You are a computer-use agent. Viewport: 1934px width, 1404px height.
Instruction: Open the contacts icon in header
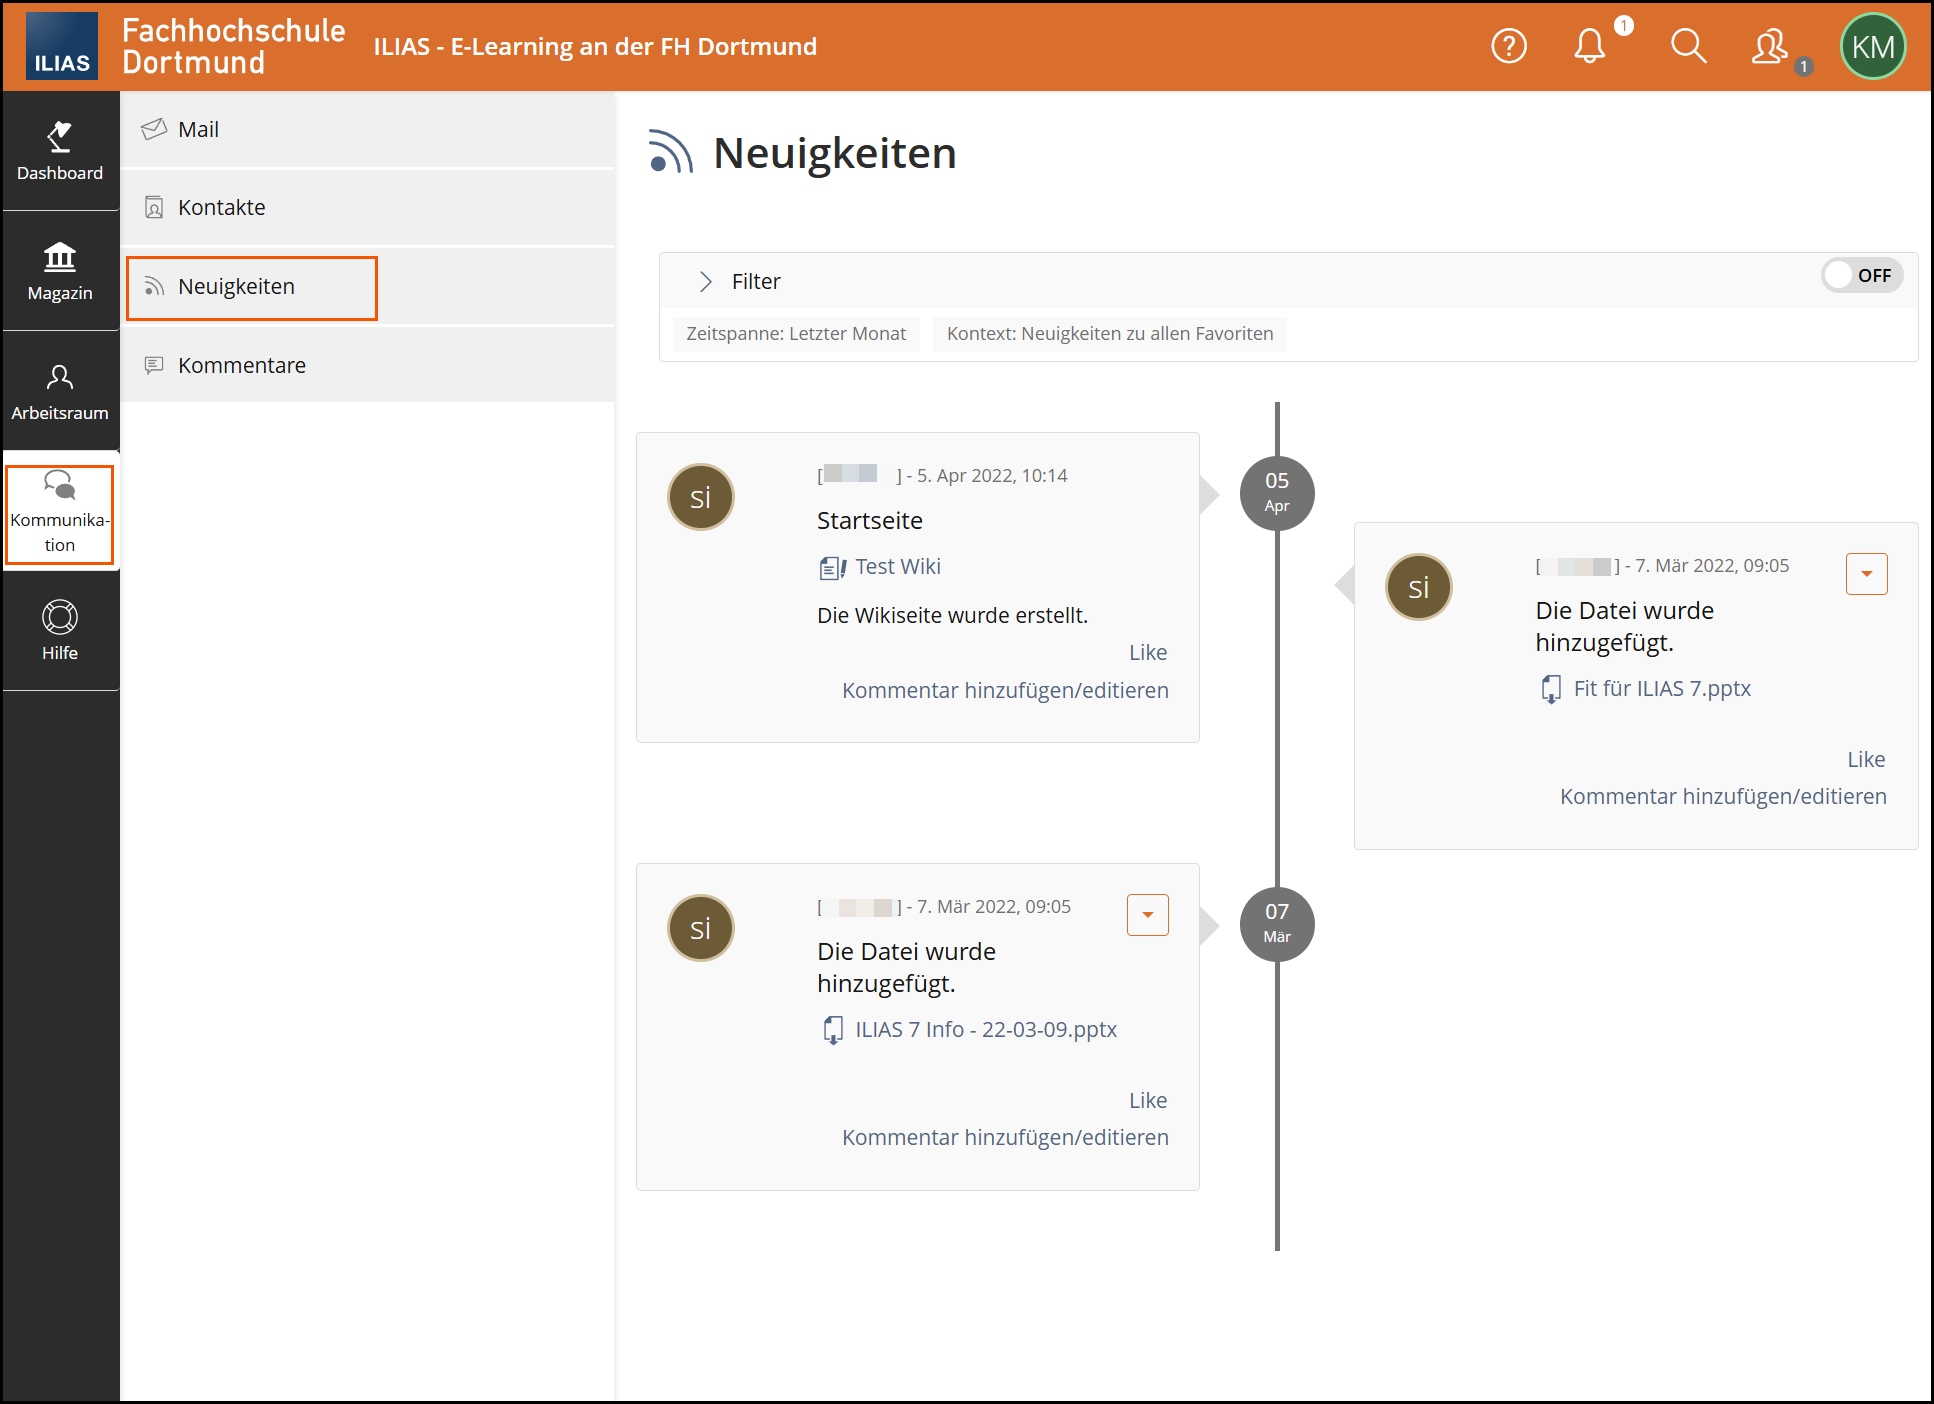coord(1769,46)
